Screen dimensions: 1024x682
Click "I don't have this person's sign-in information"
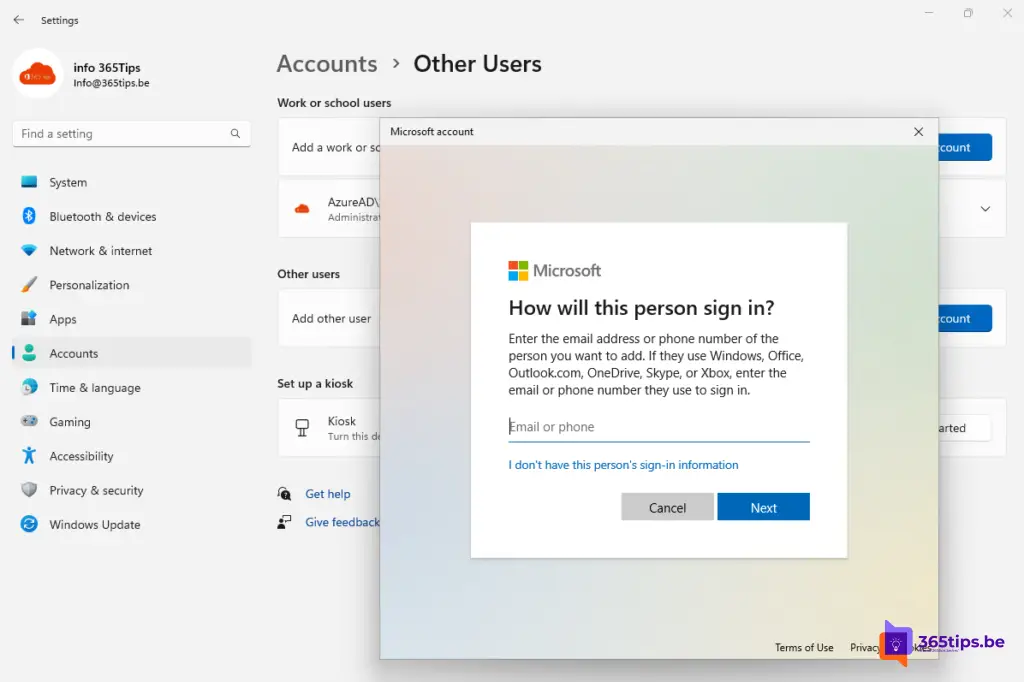(623, 465)
